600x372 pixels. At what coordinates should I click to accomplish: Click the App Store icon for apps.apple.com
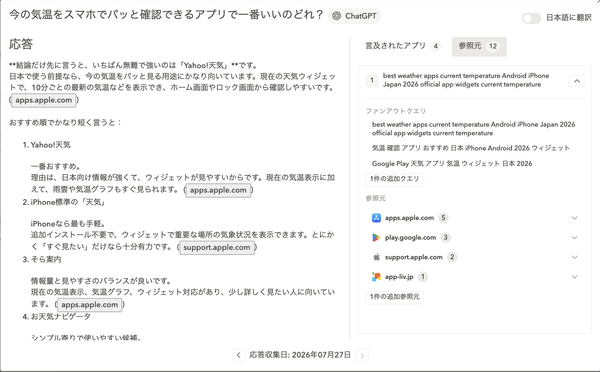point(376,218)
